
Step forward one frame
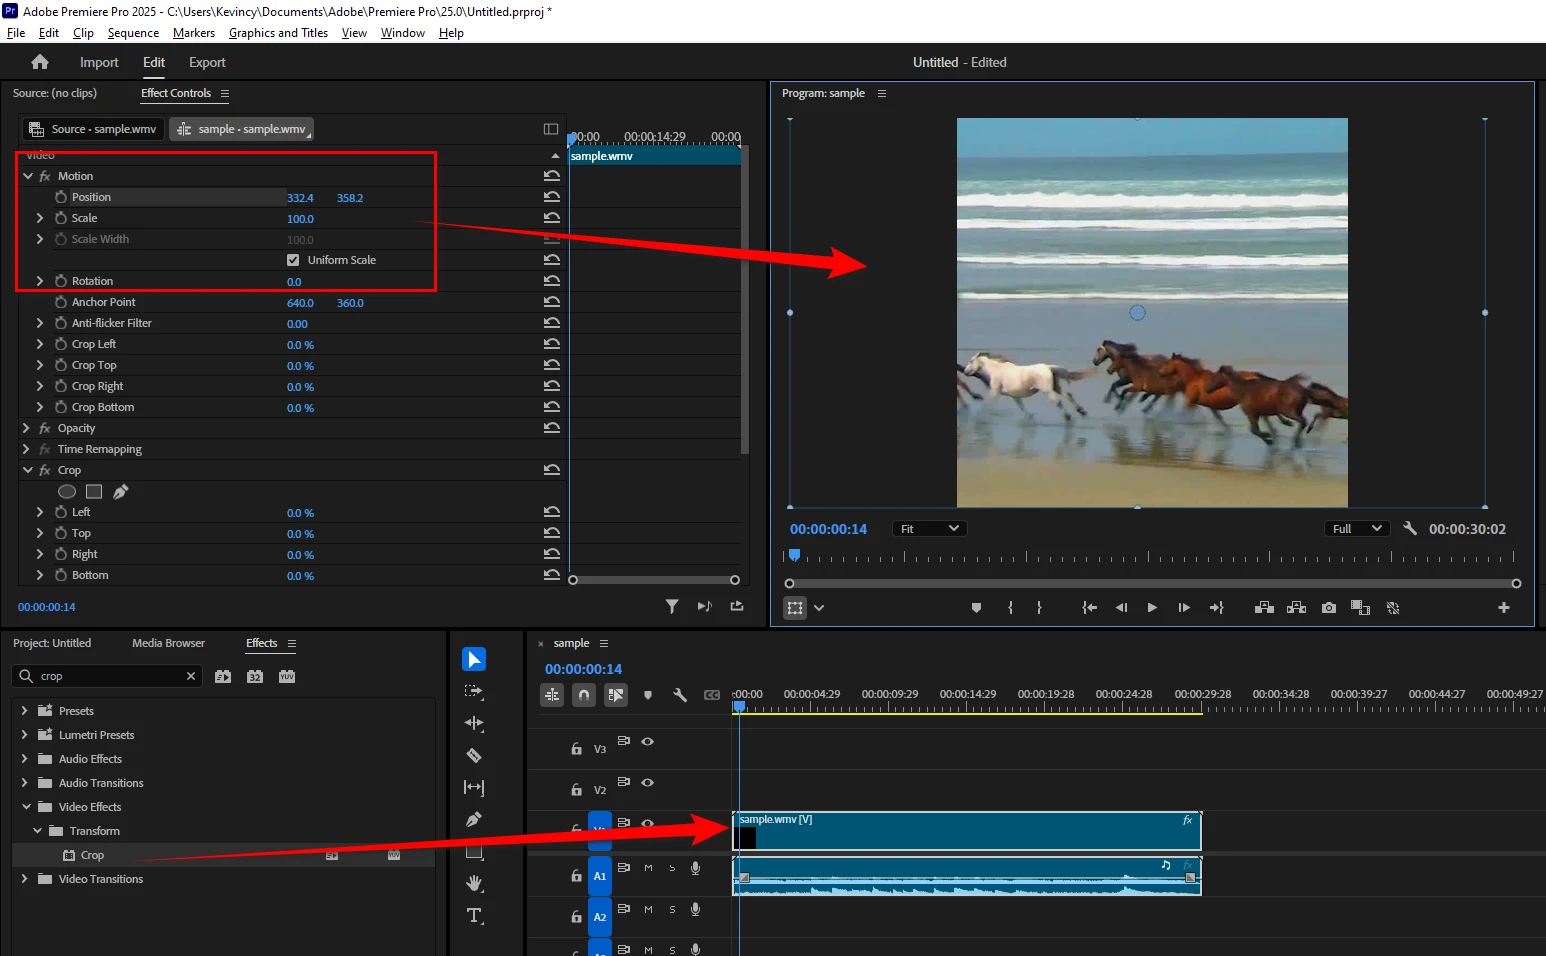click(x=1184, y=607)
